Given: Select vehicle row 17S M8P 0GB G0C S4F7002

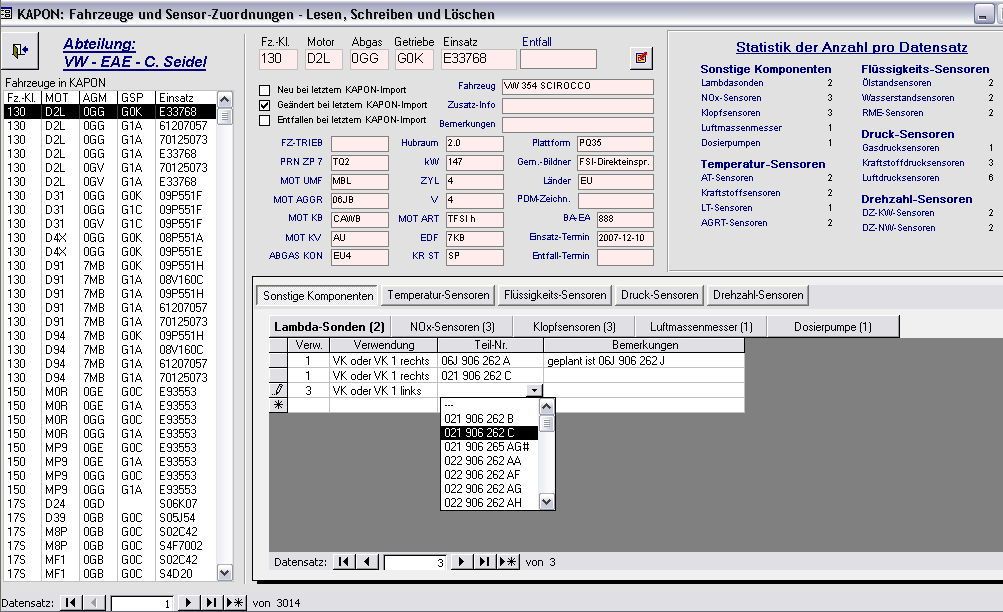Looking at the screenshot, I should (109, 545).
